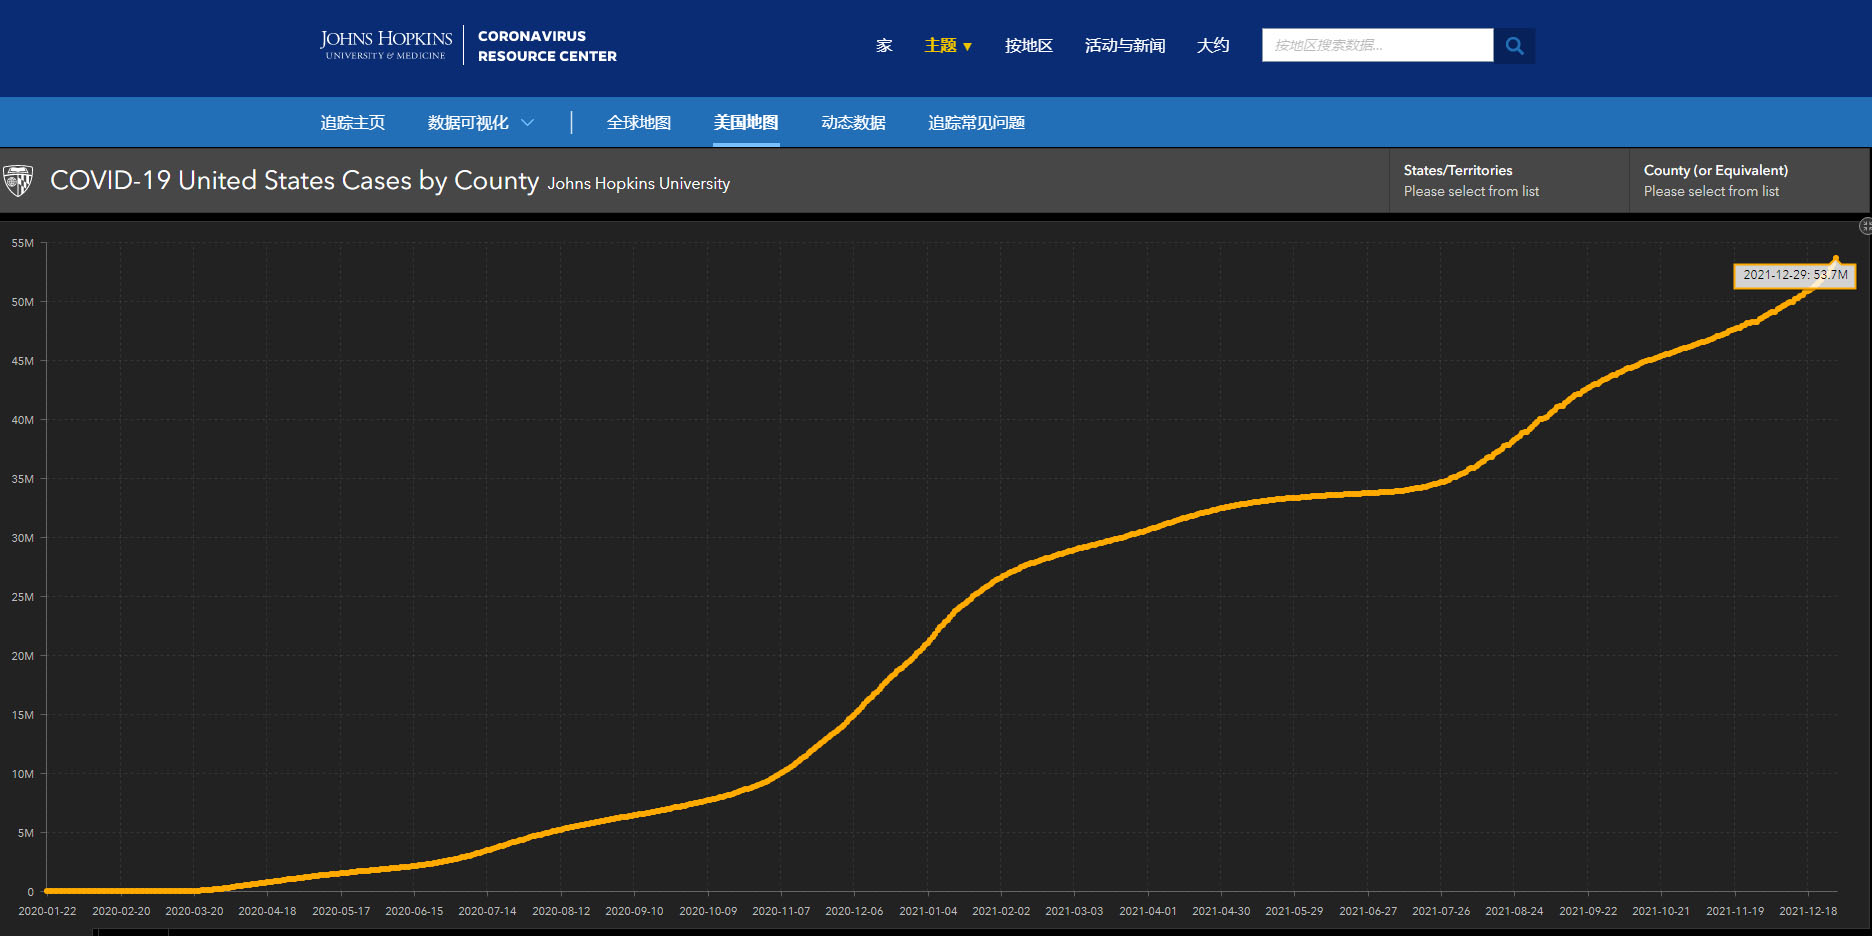Switch to the 全球地图 tab
Screen dimensions: 1872x936
(638, 123)
